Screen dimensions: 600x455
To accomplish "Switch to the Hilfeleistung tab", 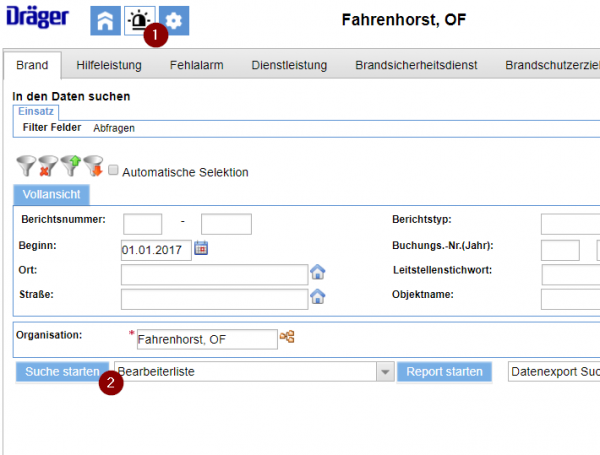I will [109, 65].
